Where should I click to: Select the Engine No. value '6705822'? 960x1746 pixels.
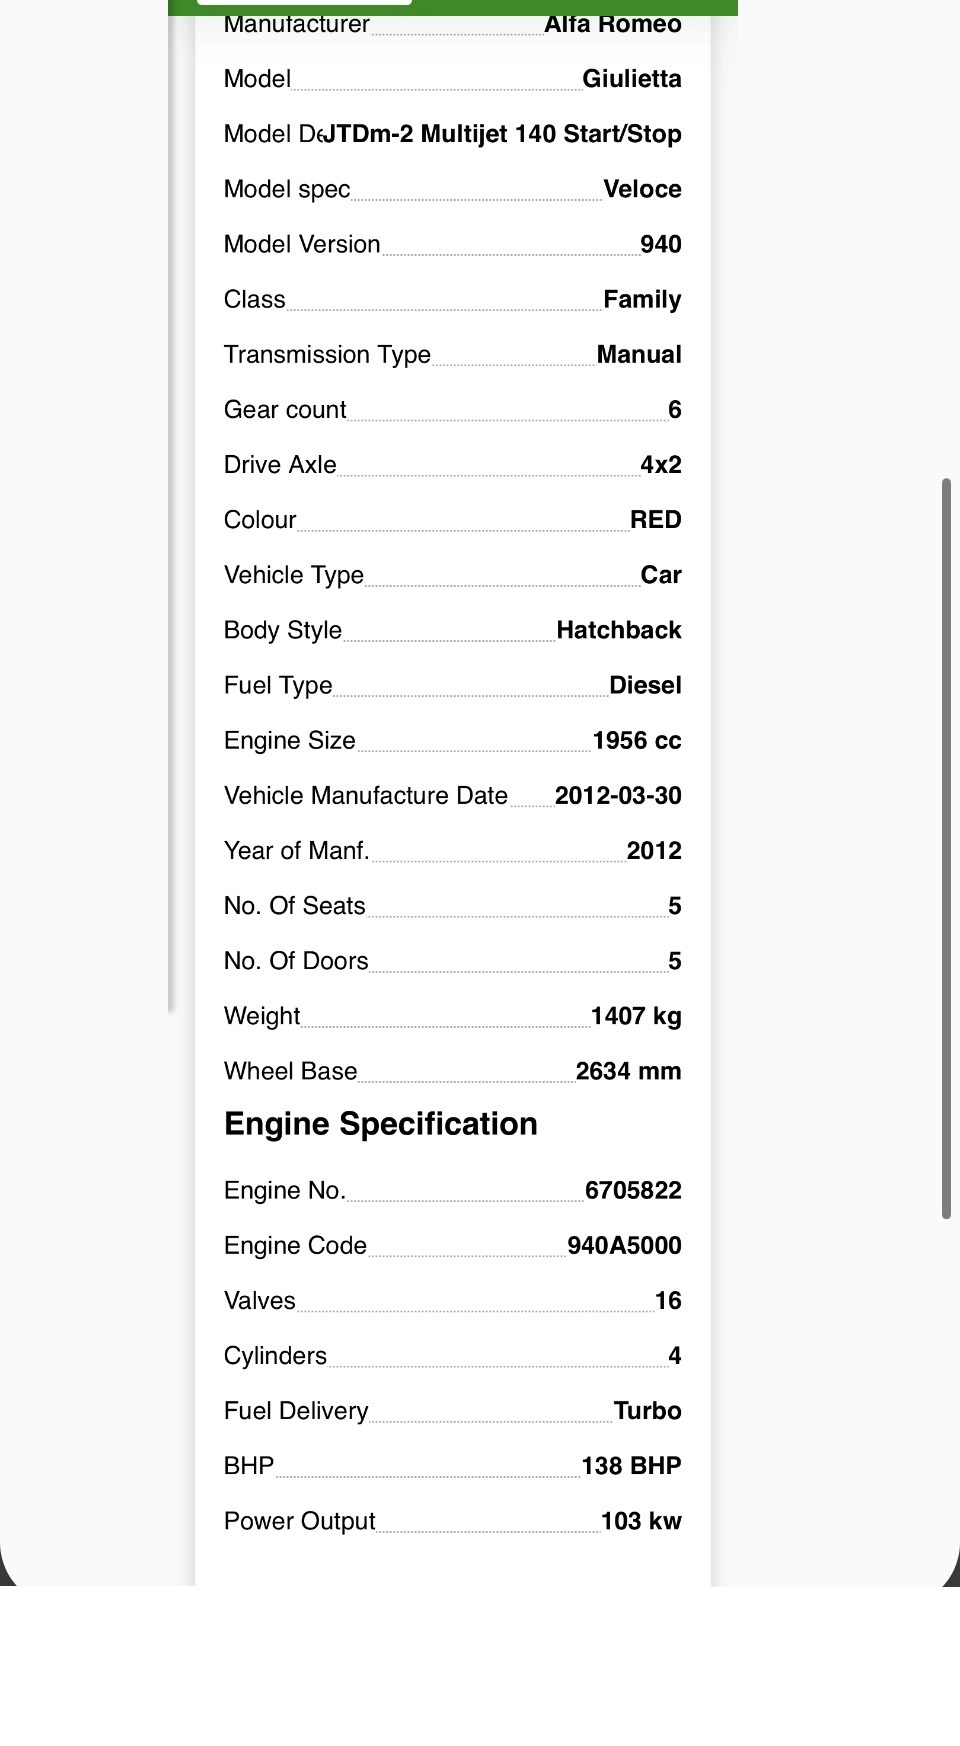point(633,1190)
